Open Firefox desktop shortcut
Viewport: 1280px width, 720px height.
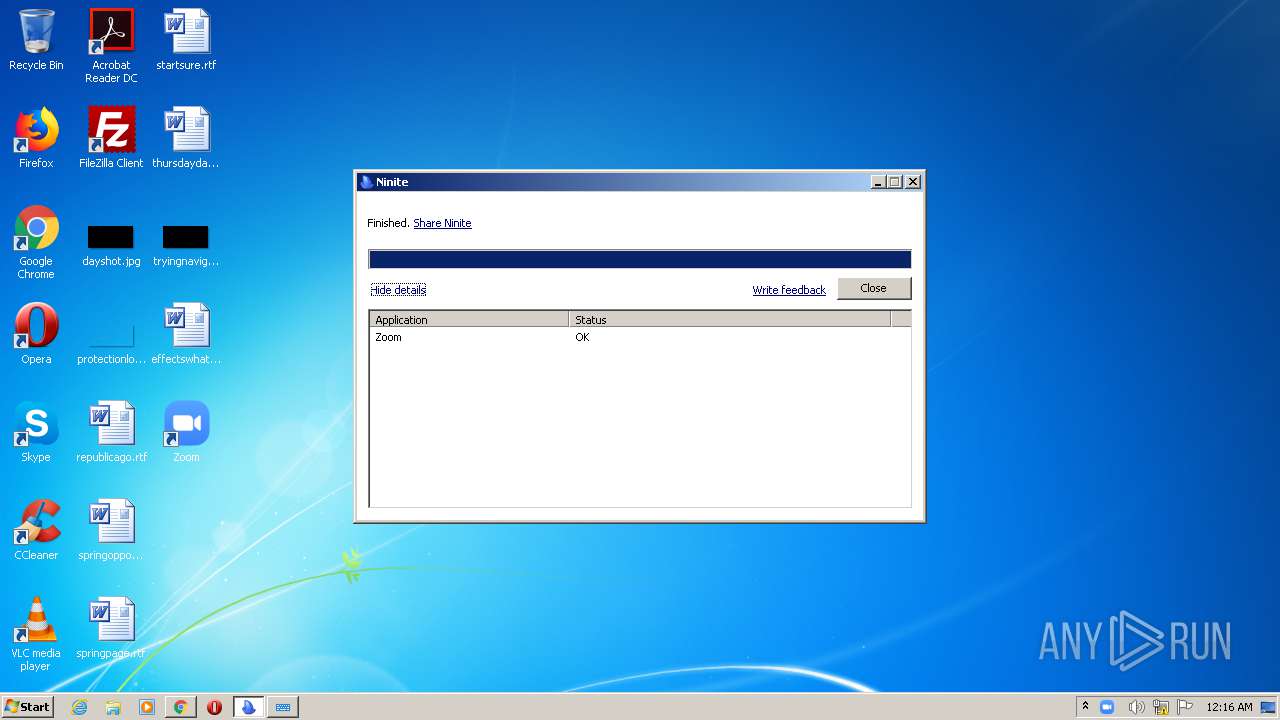[x=36, y=138]
